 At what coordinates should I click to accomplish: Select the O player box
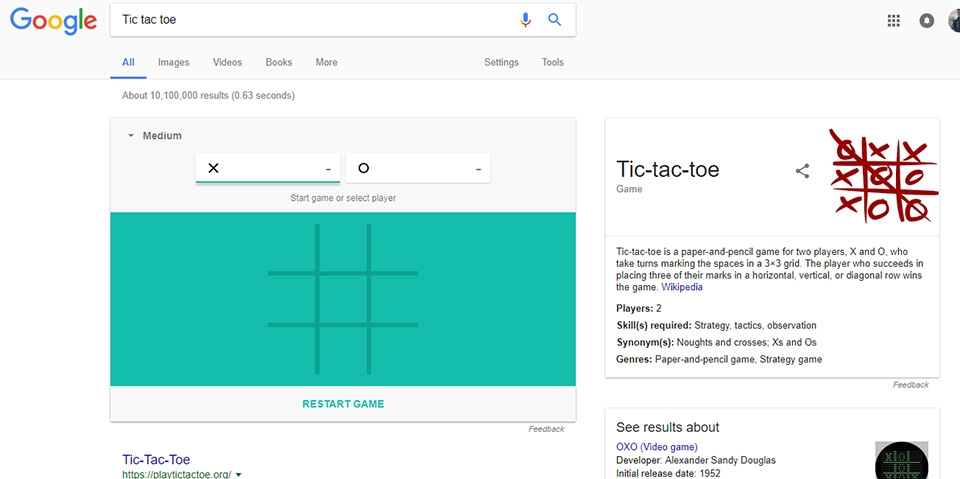point(418,168)
